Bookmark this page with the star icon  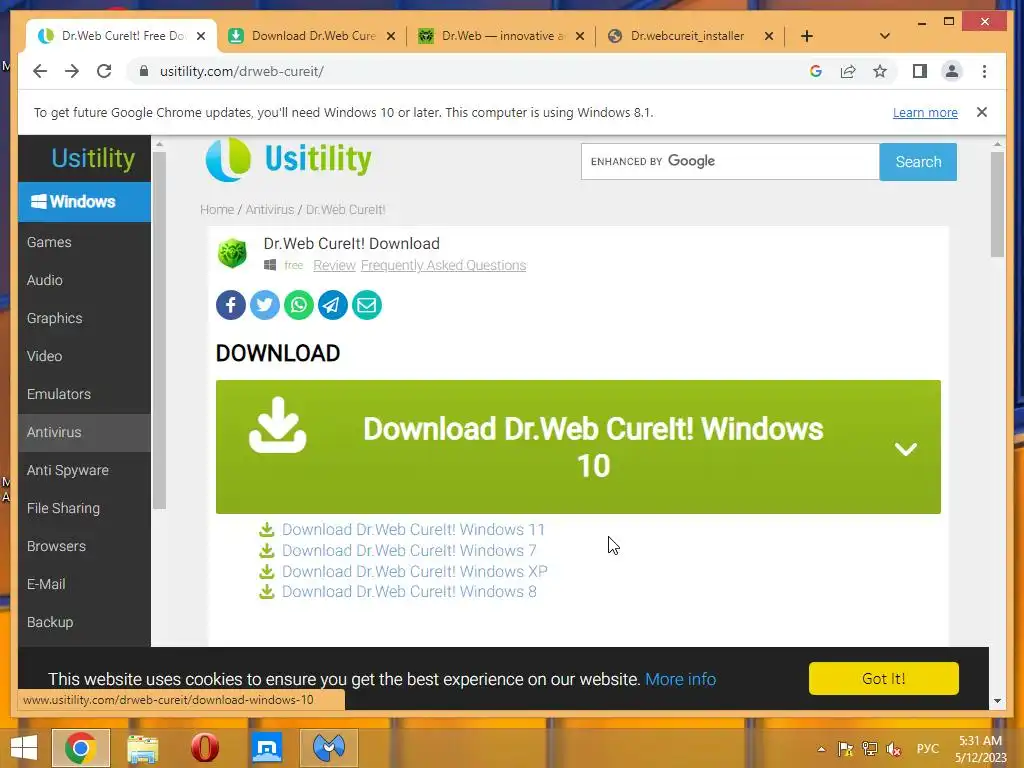880,71
